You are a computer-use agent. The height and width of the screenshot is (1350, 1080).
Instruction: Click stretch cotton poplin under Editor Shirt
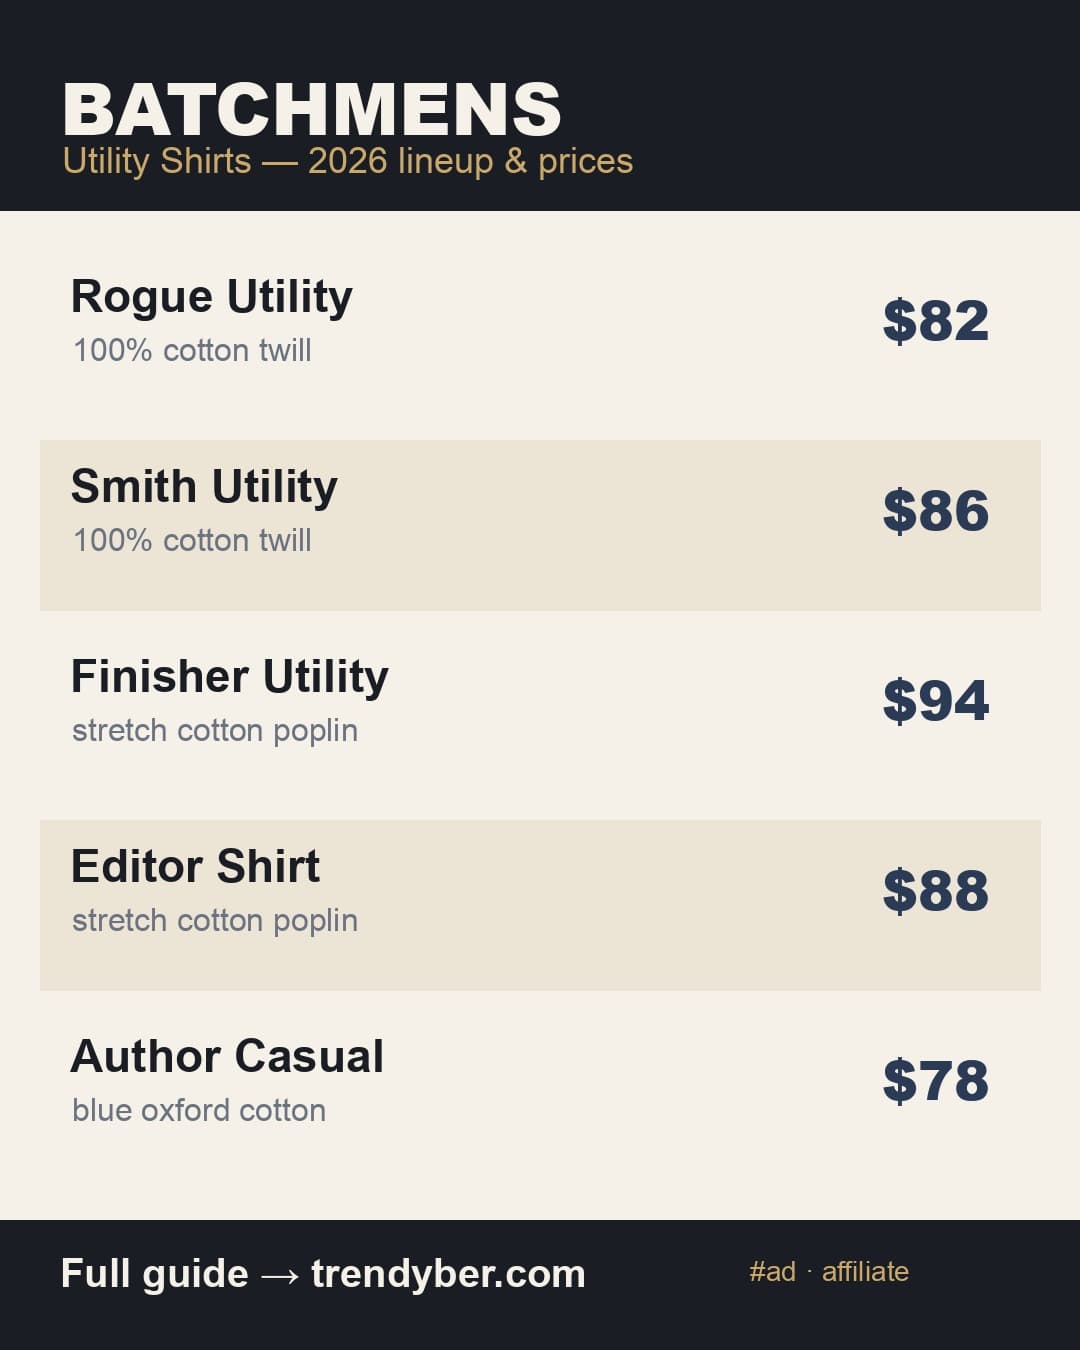tap(215, 921)
